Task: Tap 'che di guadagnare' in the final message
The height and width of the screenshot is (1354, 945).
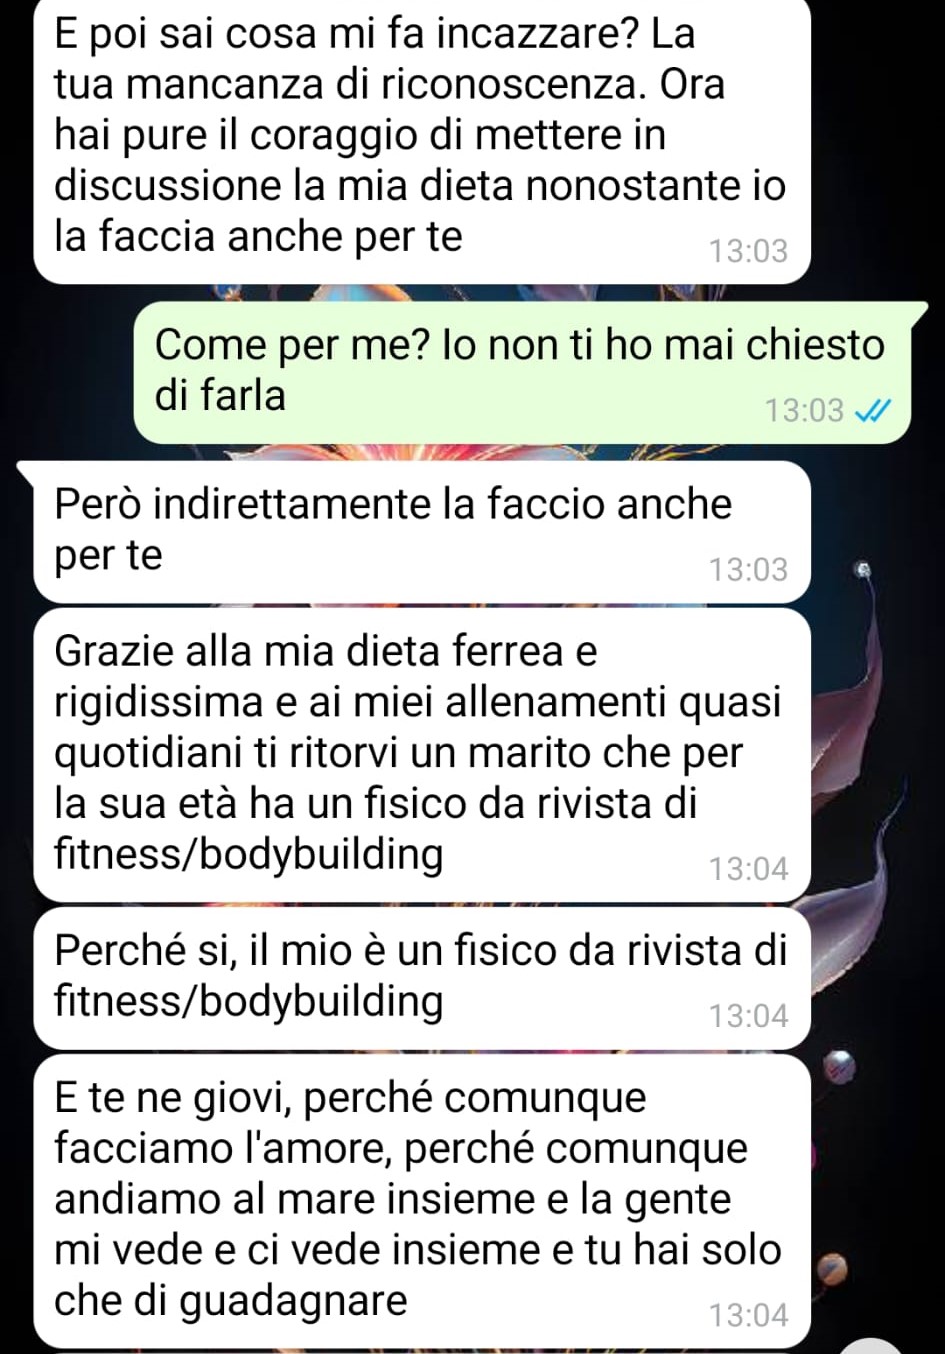Action: (x=231, y=1302)
